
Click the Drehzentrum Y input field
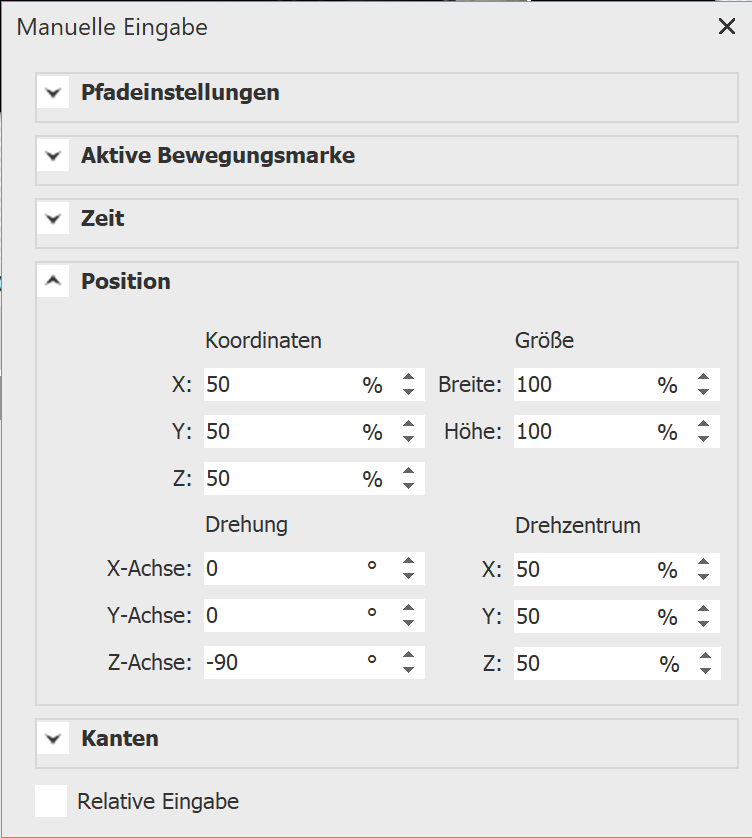(x=580, y=617)
